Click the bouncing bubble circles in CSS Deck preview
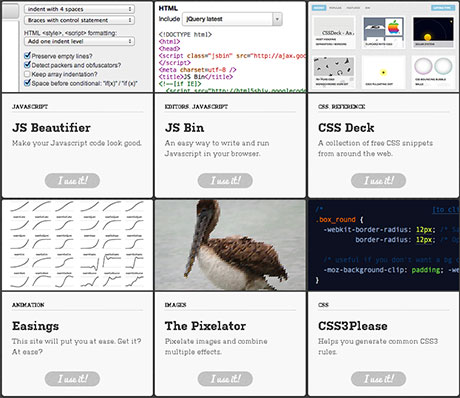This screenshot has height=398, width=460. (x=433, y=66)
